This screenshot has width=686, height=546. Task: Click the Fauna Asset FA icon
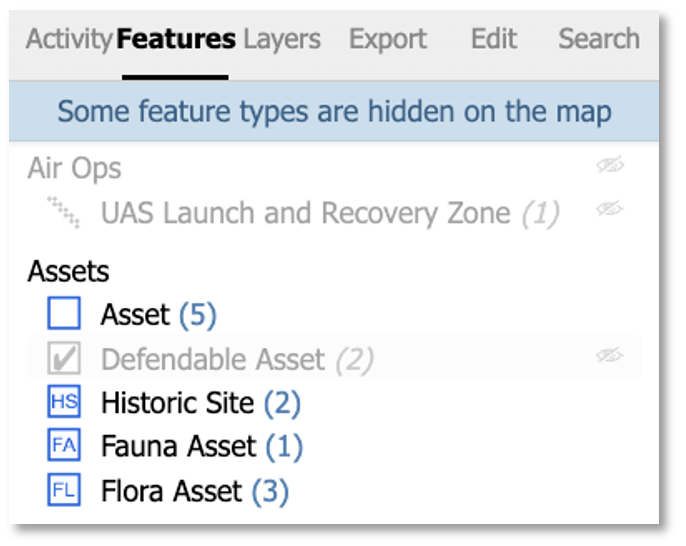[x=63, y=447]
